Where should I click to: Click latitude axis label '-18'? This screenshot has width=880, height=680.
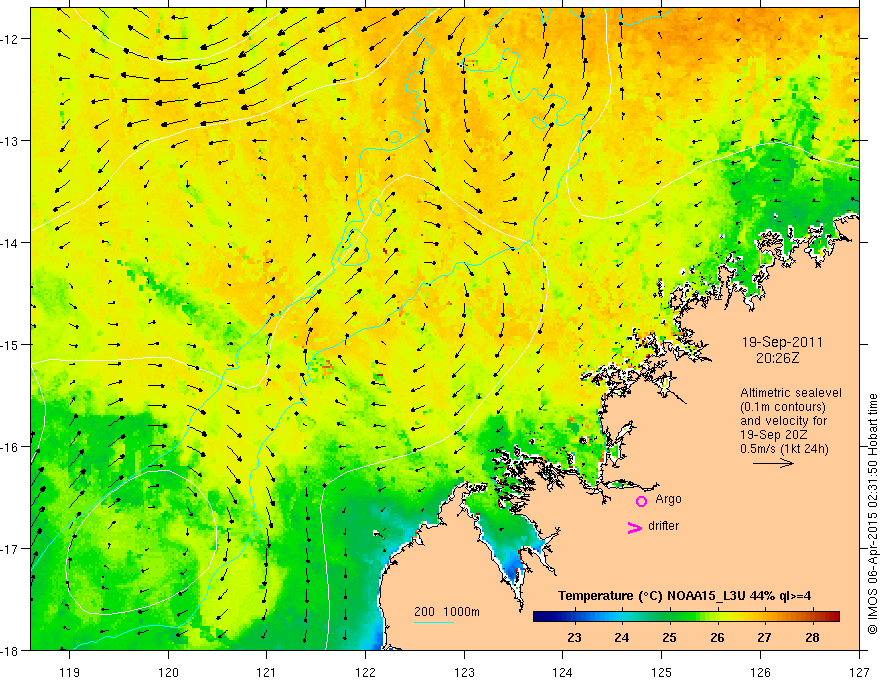pyautogui.click(x=10, y=651)
